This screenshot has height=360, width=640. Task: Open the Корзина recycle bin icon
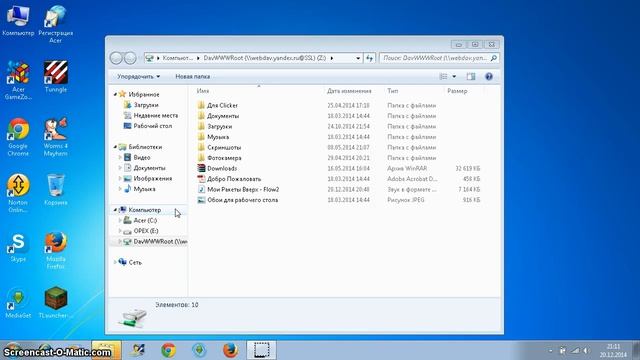56,189
